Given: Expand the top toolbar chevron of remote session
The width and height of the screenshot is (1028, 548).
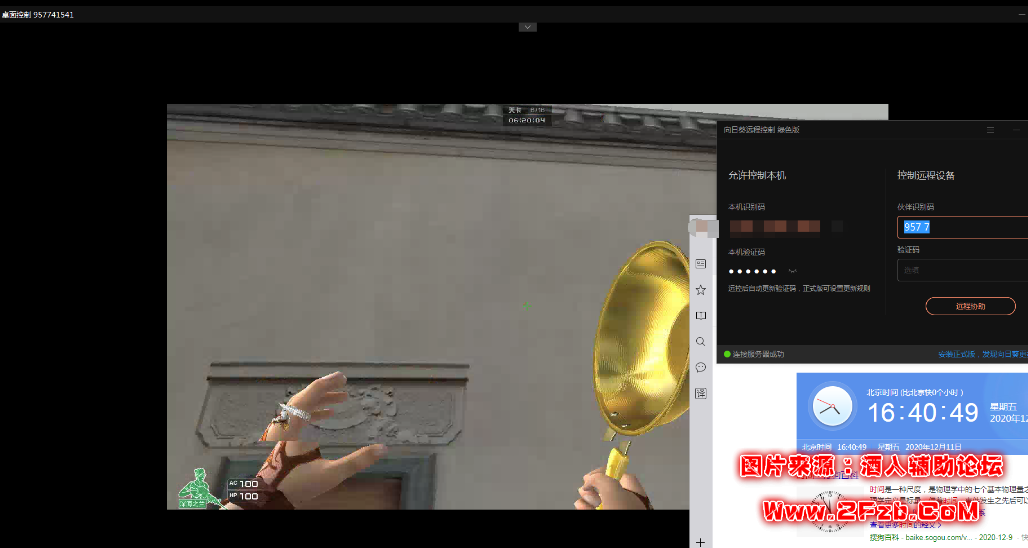Looking at the screenshot, I should coord(528,28).
